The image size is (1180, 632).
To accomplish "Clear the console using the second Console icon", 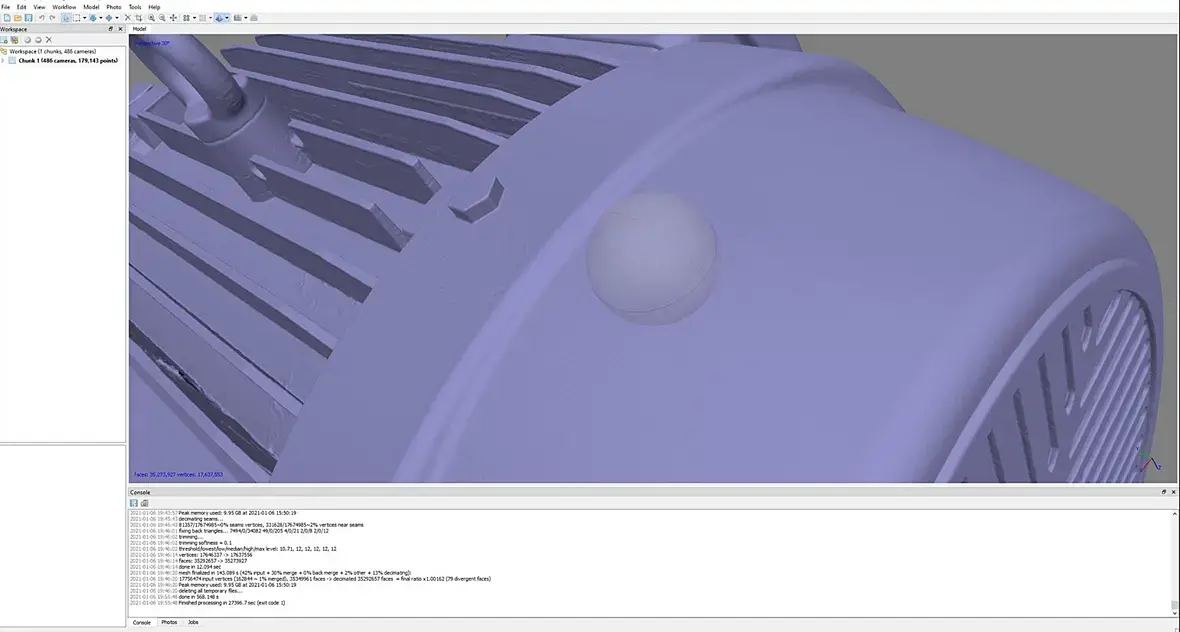I will click(x=144, y=503).
